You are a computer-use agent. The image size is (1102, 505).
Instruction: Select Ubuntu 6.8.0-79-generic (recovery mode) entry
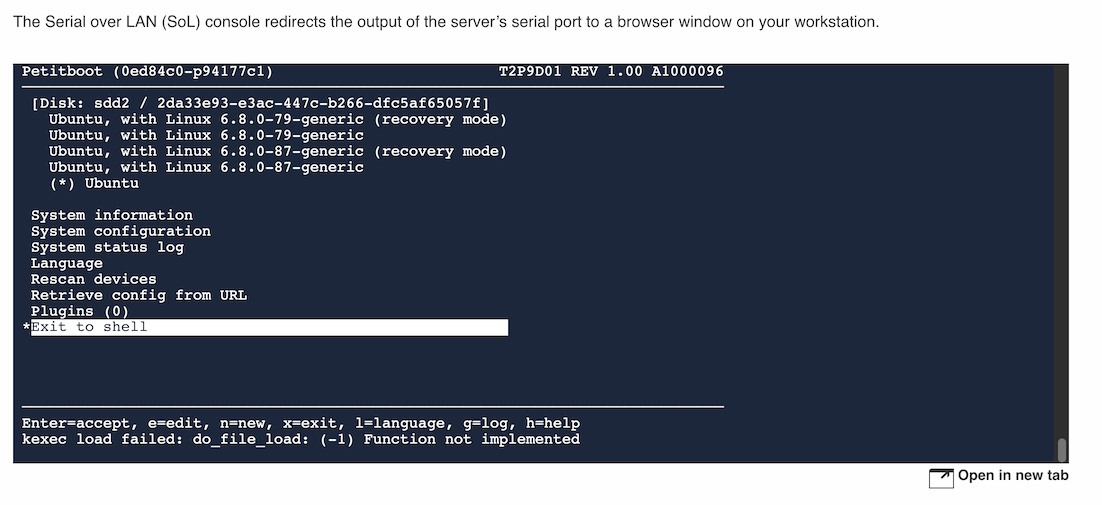tap(277, 119)
